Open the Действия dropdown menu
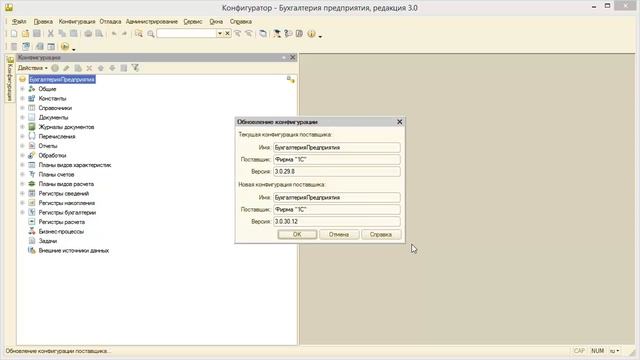 [x=33, y=68]
